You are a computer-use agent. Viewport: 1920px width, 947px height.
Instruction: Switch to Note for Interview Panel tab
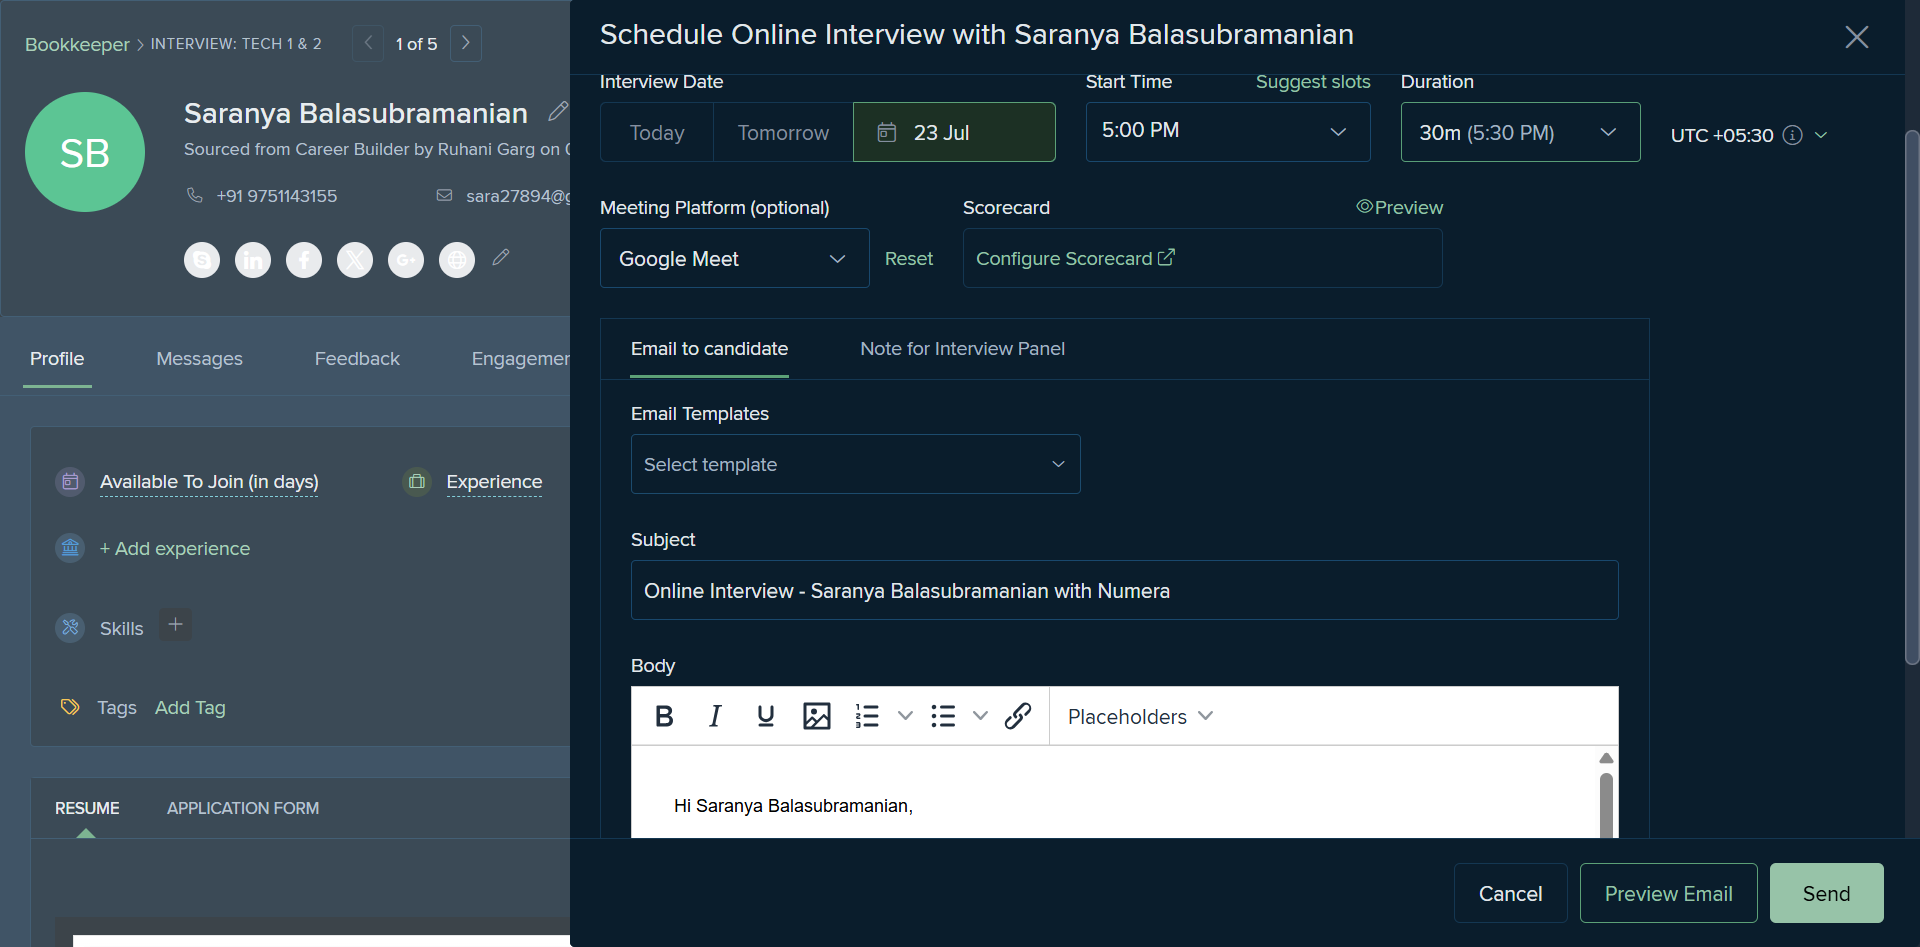(x=962, y=349)
